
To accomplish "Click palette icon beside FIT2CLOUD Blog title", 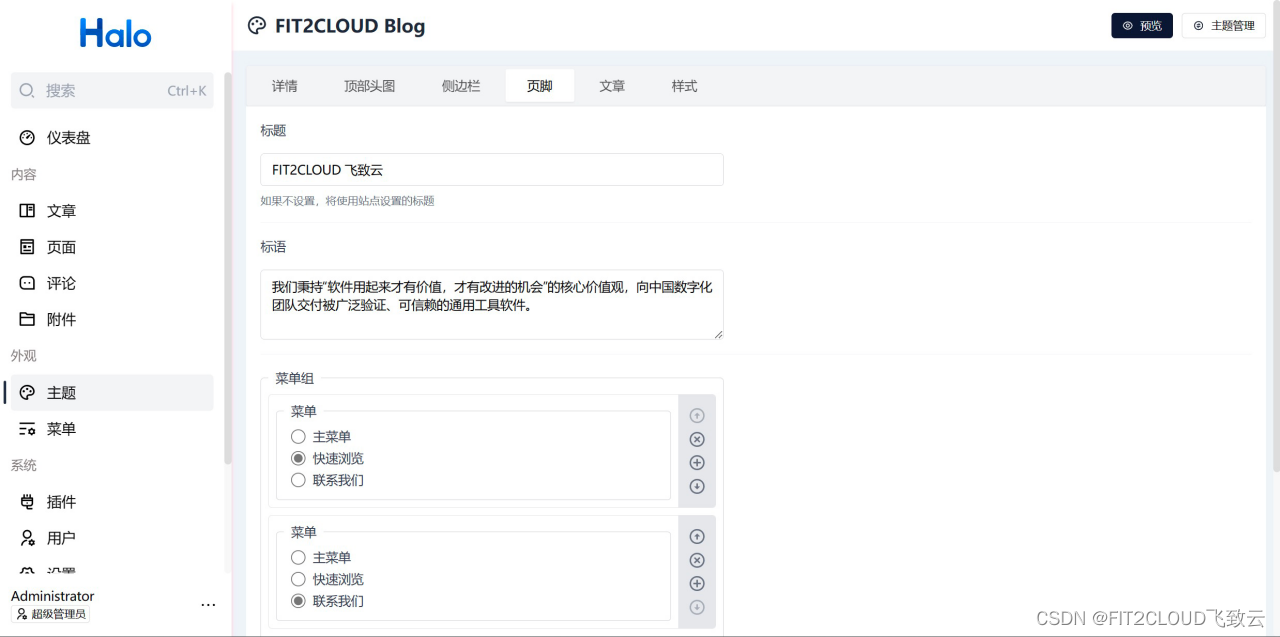I will tap(257, 26).
